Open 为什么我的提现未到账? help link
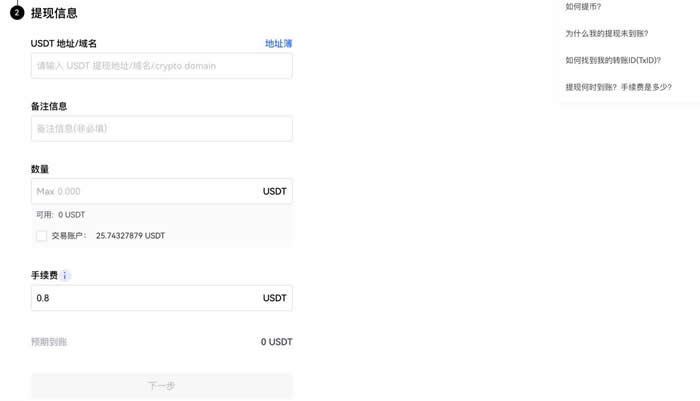The height and width of the screenshot is (401, 700). (x=607, y=33)
